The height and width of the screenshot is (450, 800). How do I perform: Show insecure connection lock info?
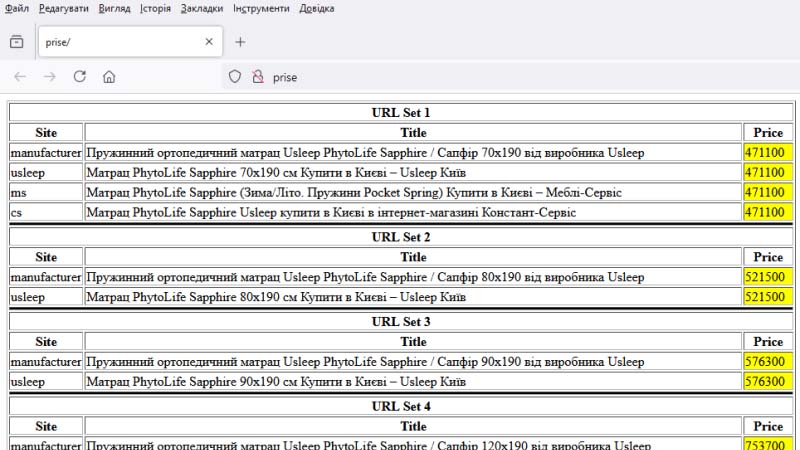pos(258,77)
